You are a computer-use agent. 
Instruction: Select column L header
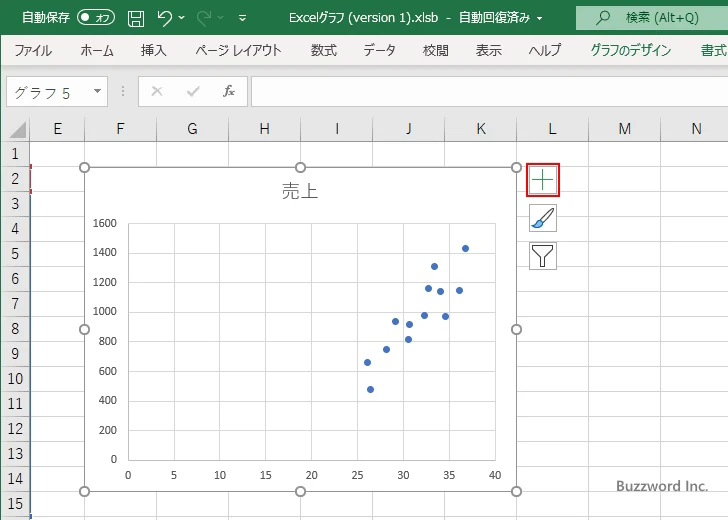552,129
